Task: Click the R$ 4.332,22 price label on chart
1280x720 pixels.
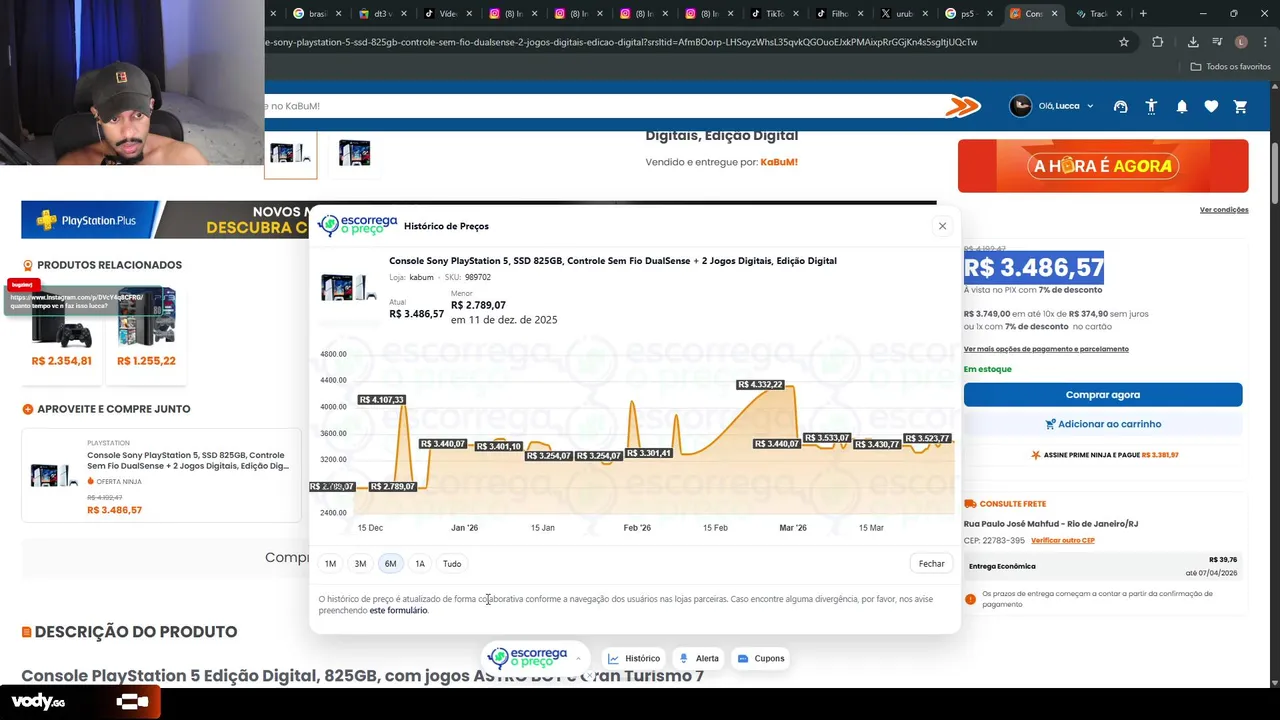Action: pos(760,385)
